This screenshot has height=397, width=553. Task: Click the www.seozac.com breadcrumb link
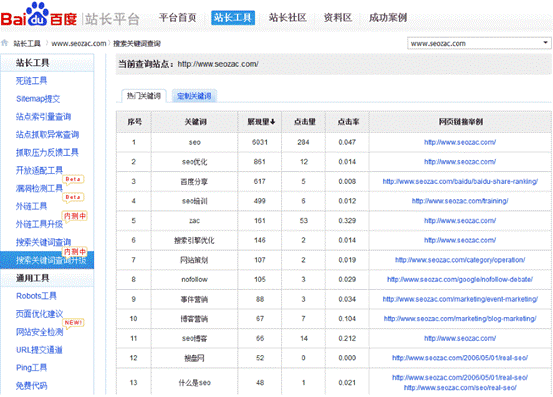[79, 43]
